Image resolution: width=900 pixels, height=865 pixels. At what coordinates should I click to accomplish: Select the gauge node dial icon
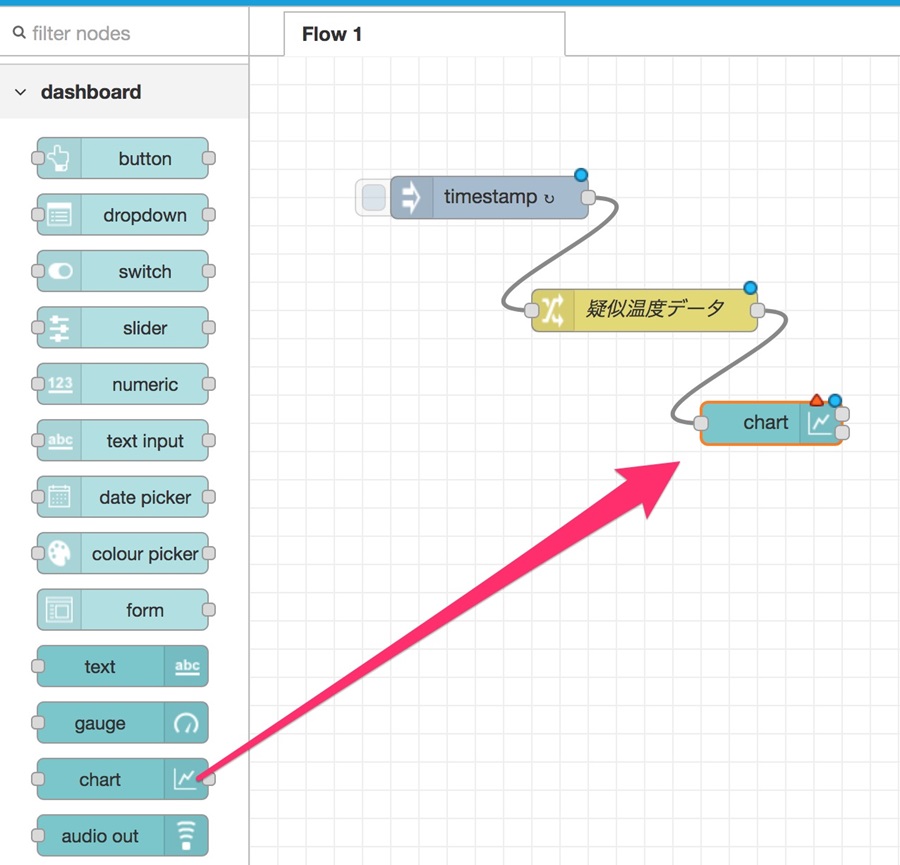[x=186, y=723]
